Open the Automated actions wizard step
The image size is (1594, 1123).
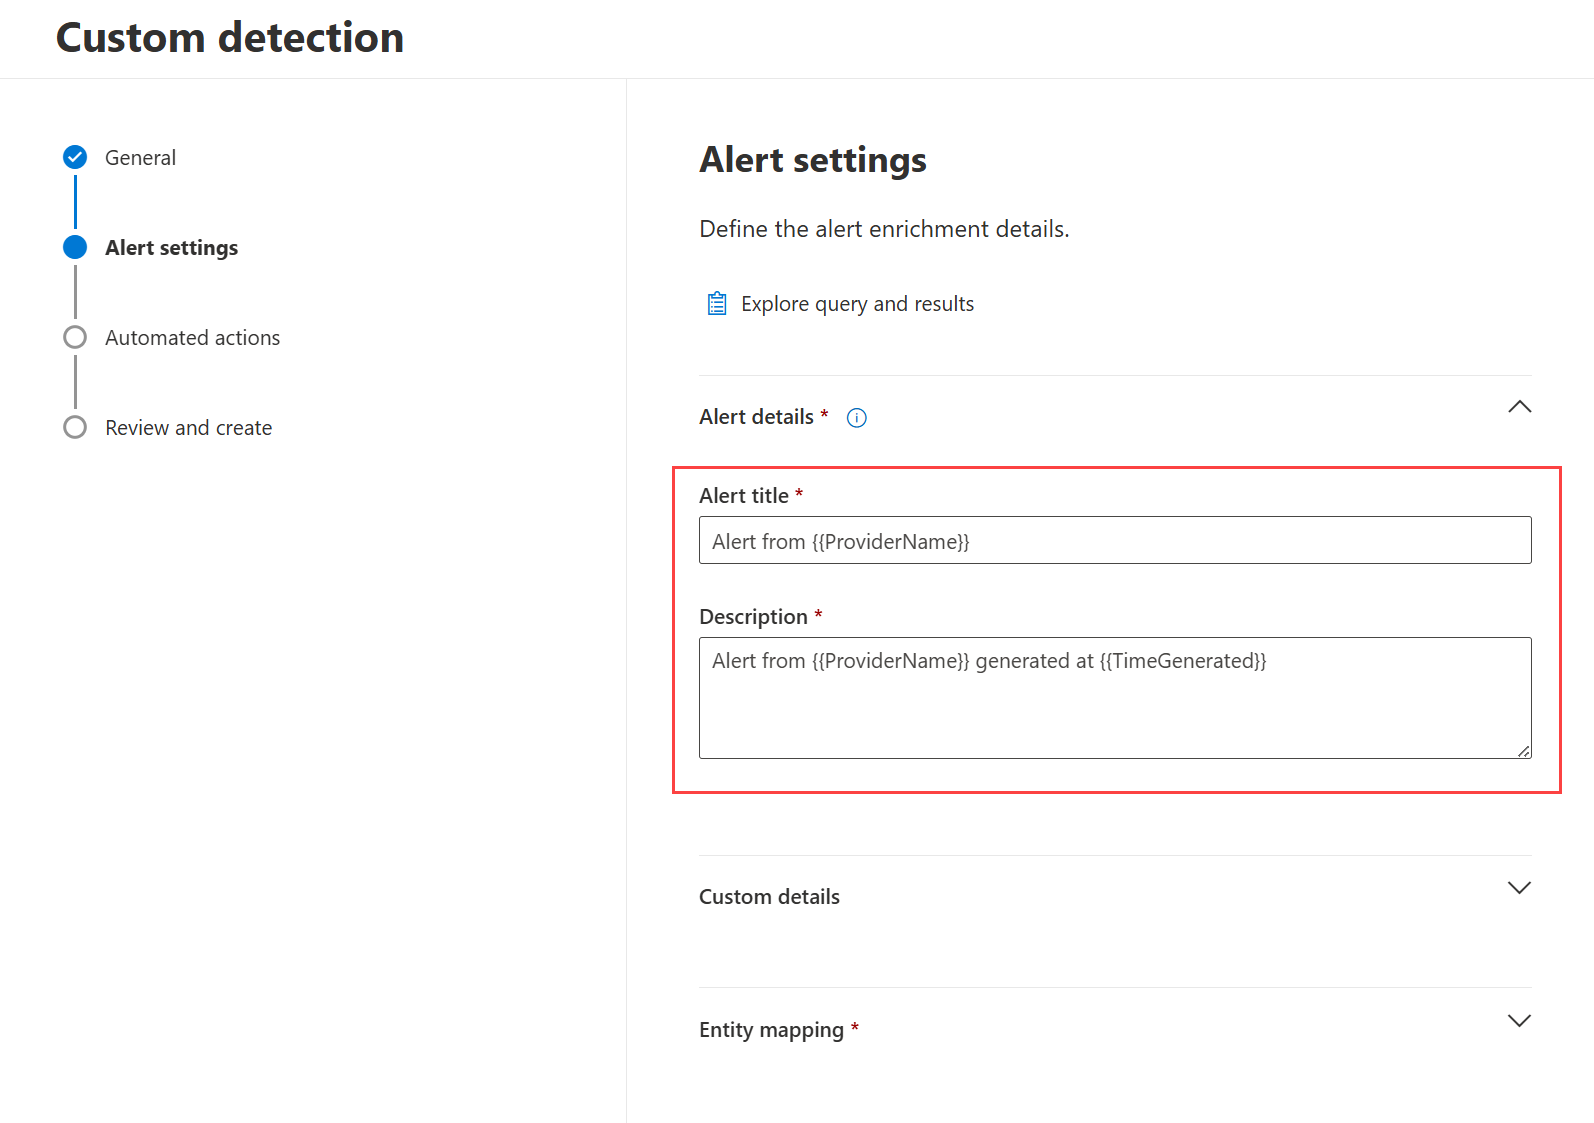192,338
